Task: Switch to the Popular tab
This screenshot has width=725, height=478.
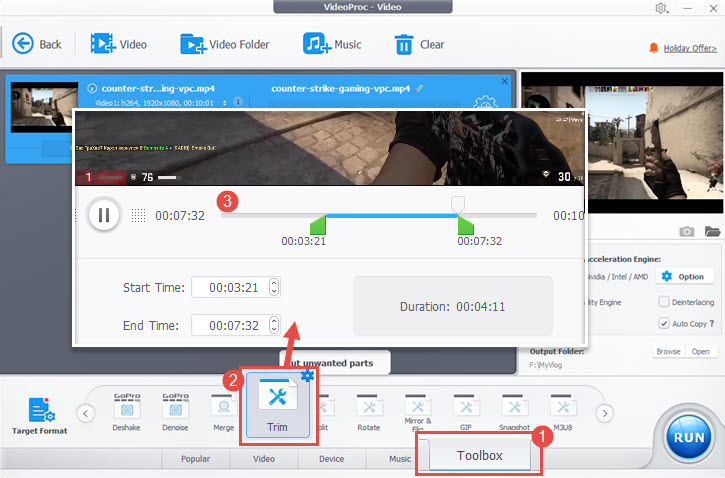Action: coord(196,459)
